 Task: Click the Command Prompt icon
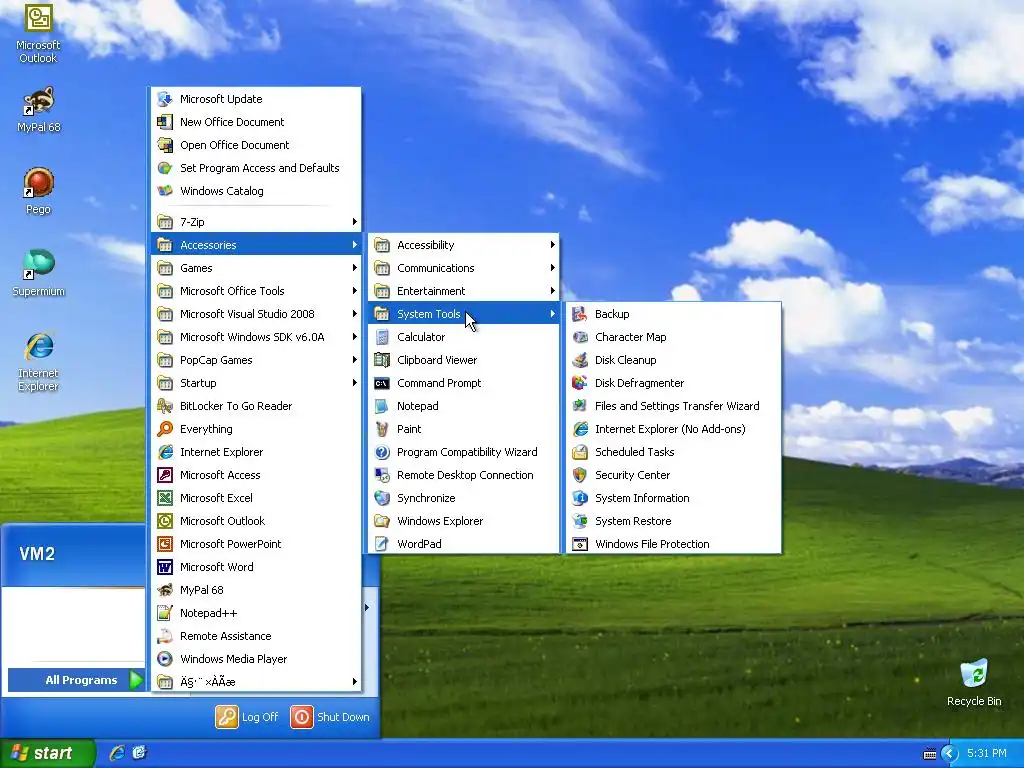382,383
